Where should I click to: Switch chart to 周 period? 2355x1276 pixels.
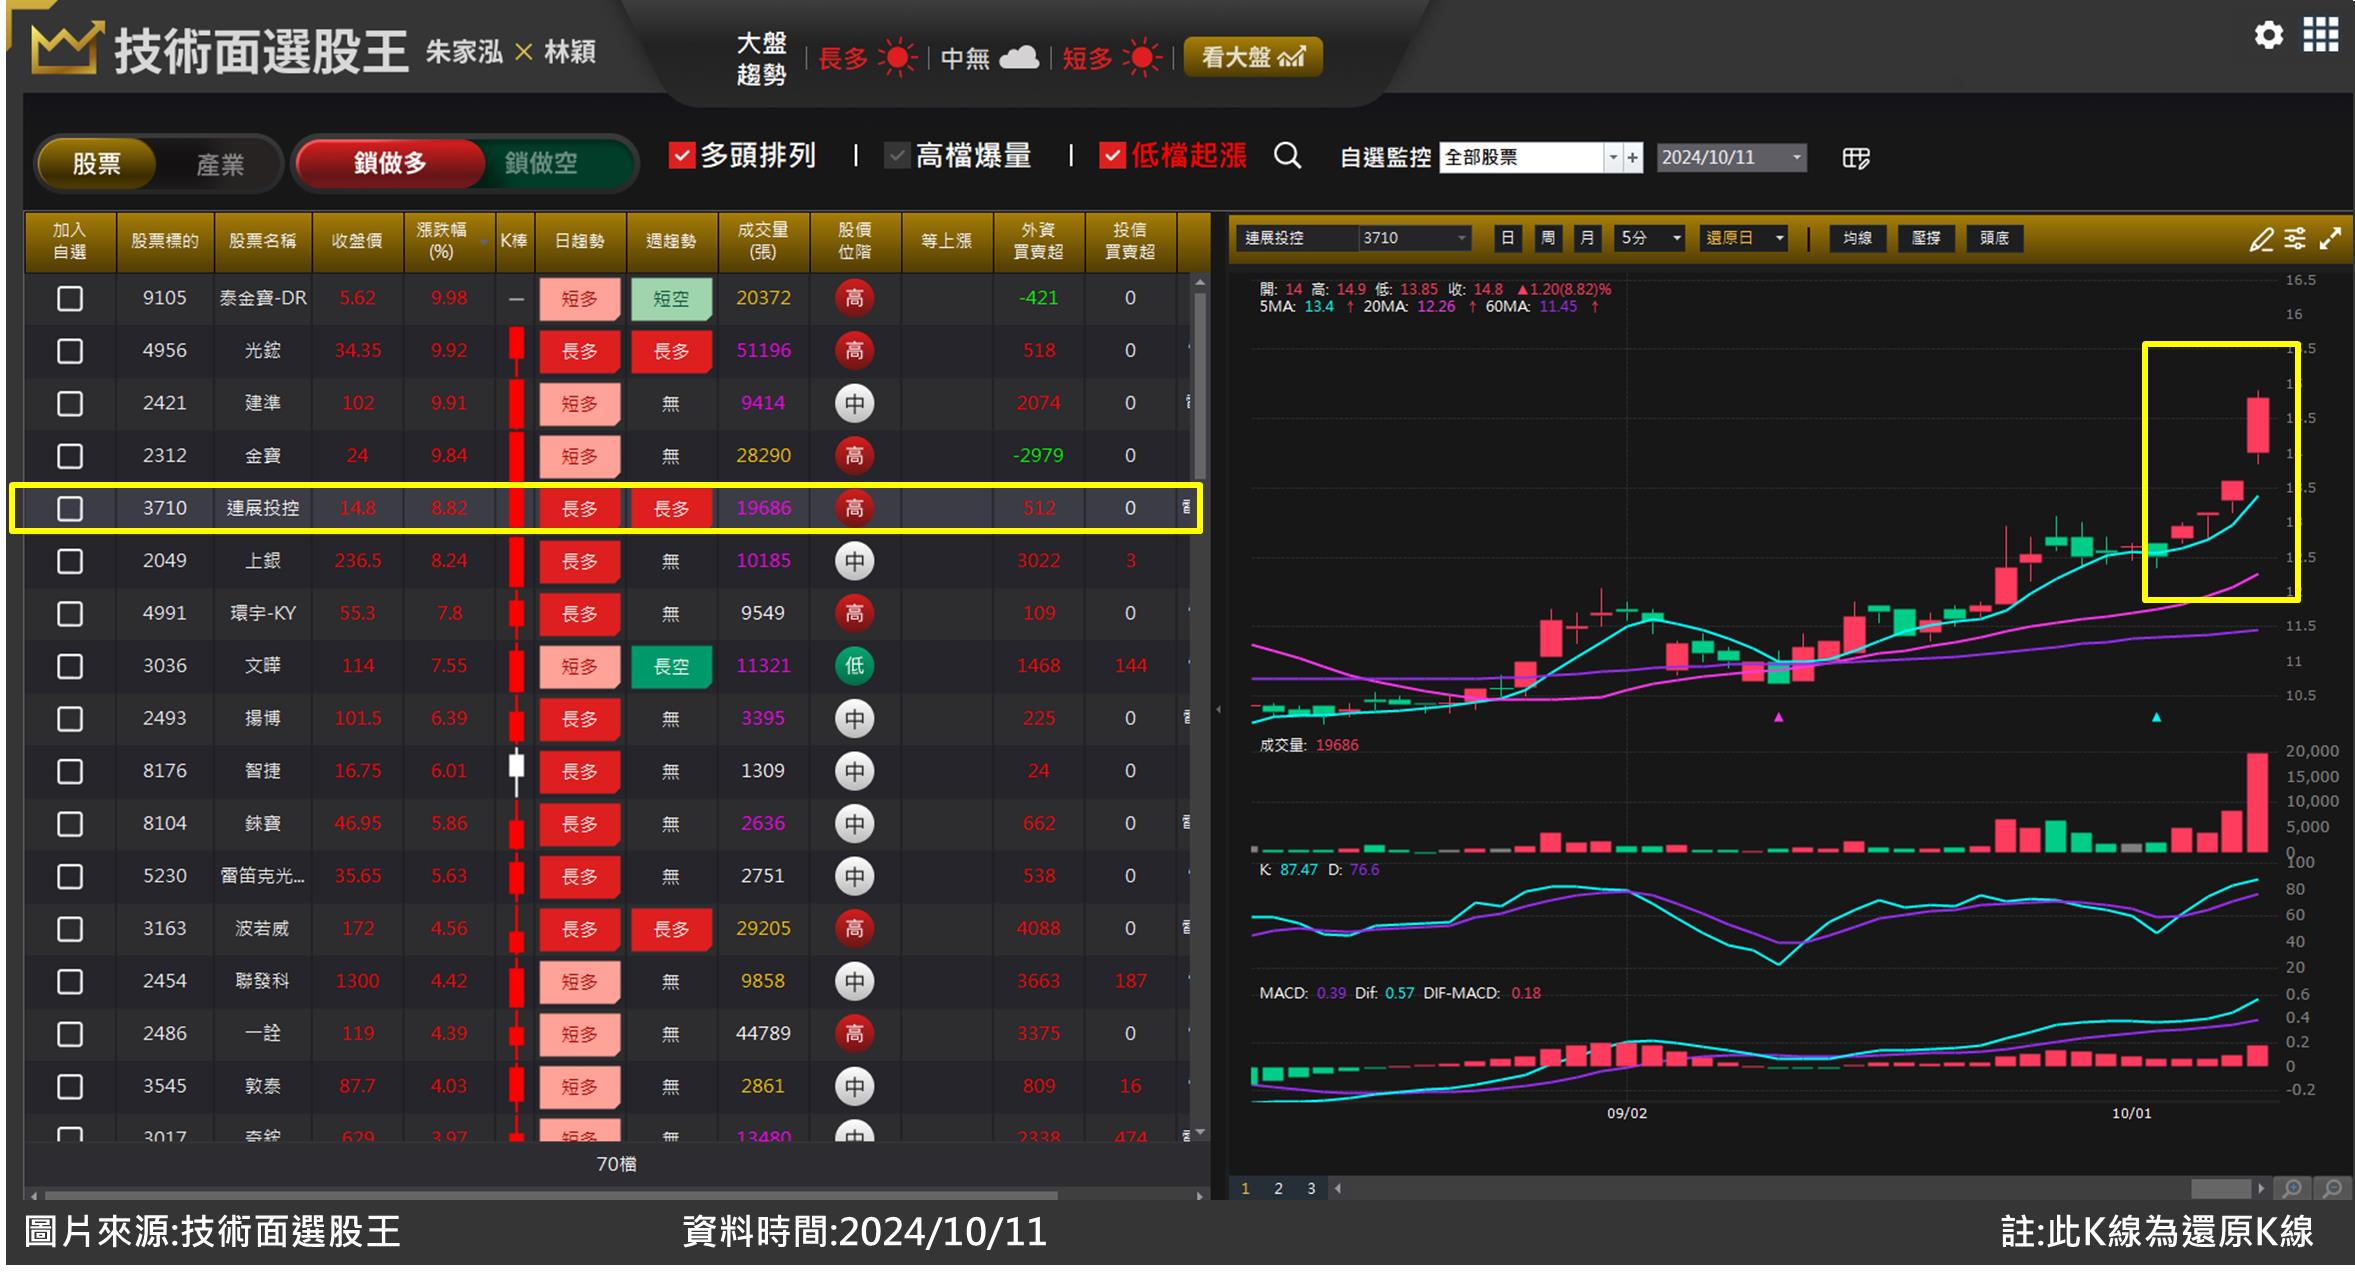tap(1548, 238)
